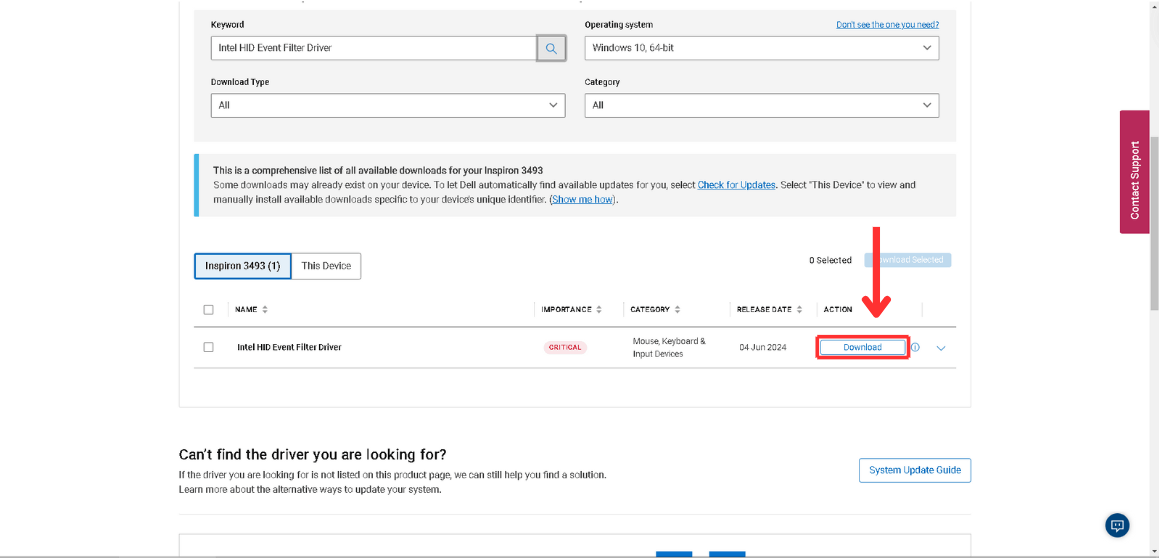Image resolution: width=1159 pixels, height=560 pixels.
Task: Download the Intel HID Event Filter Driver
Action: coord(863,347)
